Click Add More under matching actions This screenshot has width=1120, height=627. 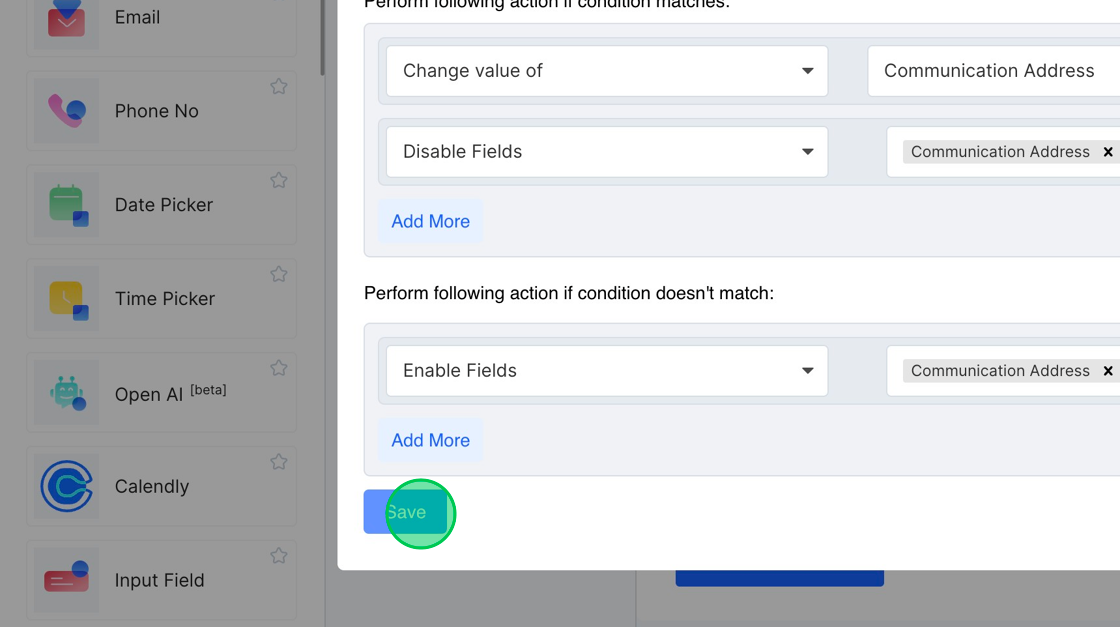(x=430, y=221)
